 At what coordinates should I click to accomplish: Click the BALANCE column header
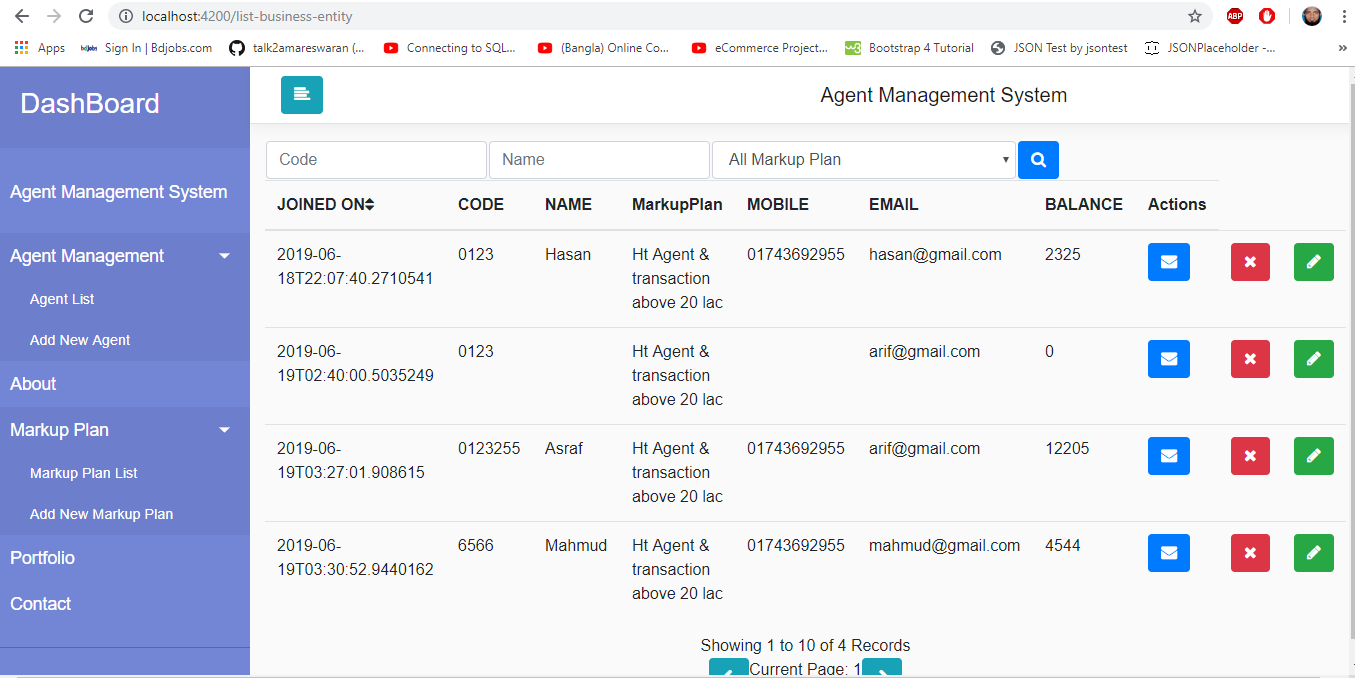pyautogui.click(x=1084, y=204)
